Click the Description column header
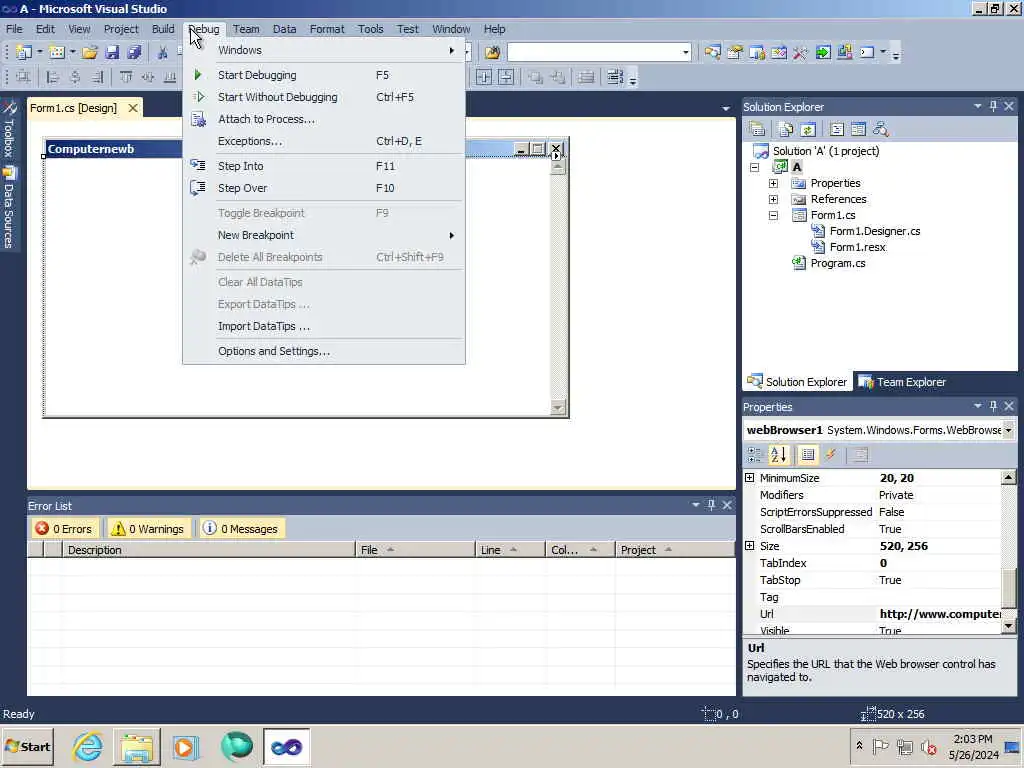 (x=208, y=550)
